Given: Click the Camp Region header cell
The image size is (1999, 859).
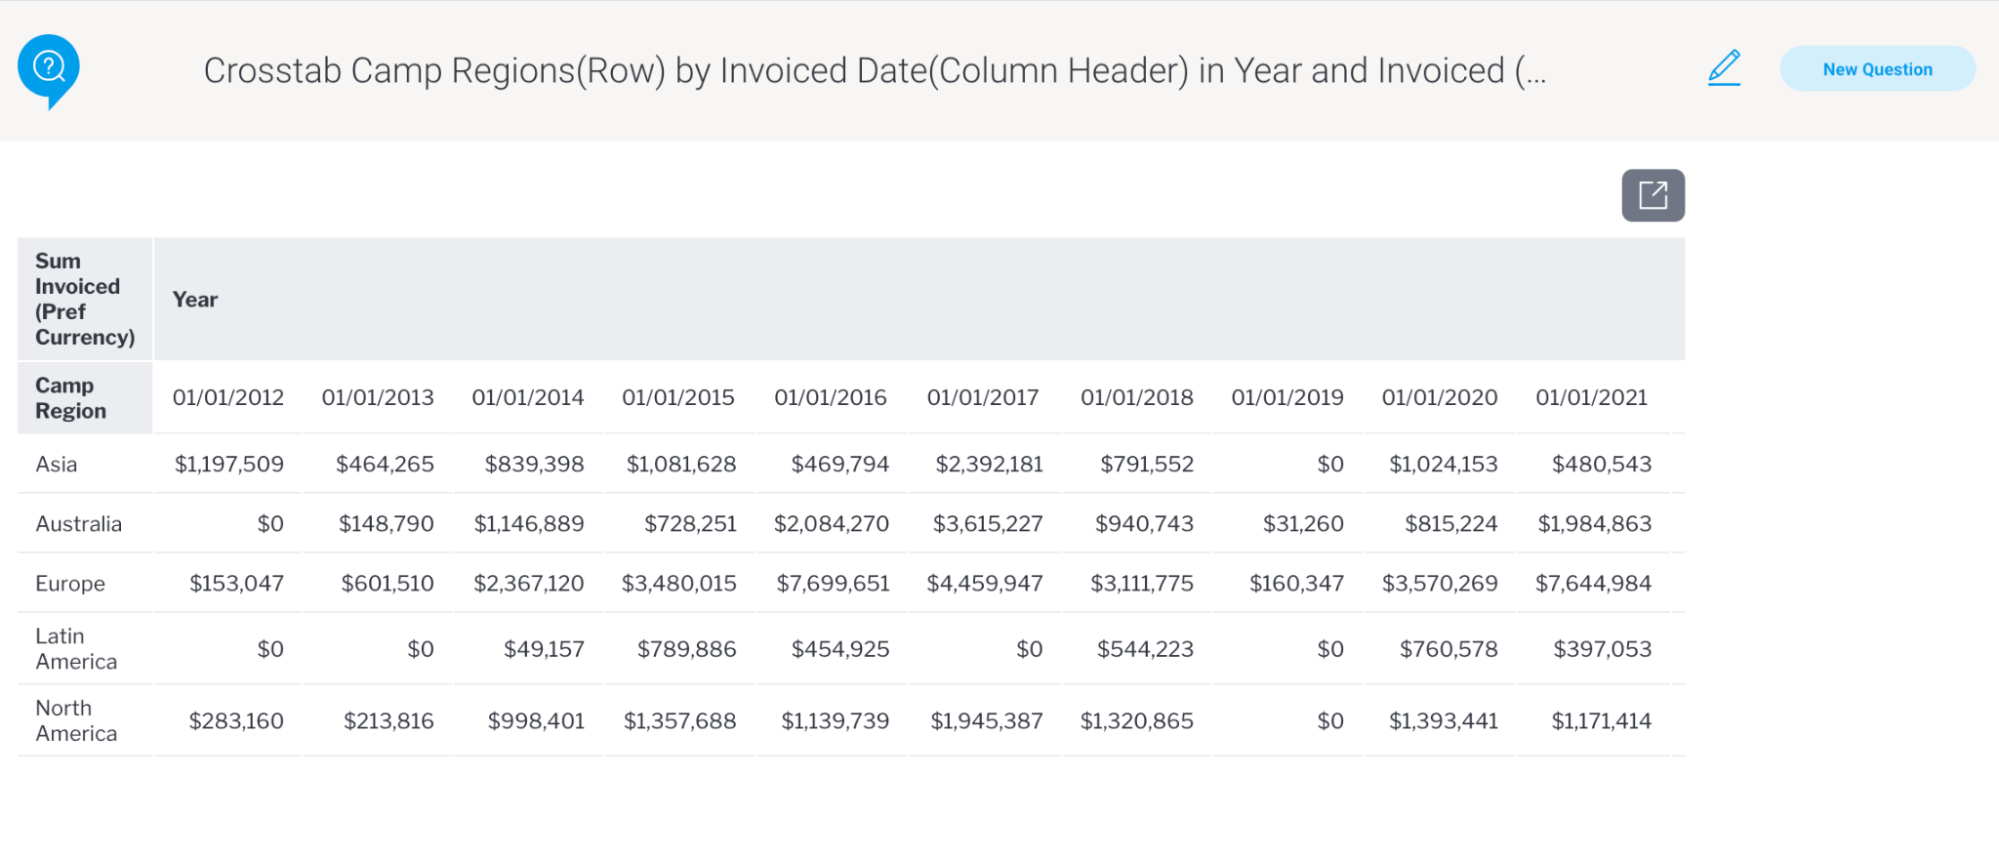Looking at the screenshot, I should [x=71, y=398].
